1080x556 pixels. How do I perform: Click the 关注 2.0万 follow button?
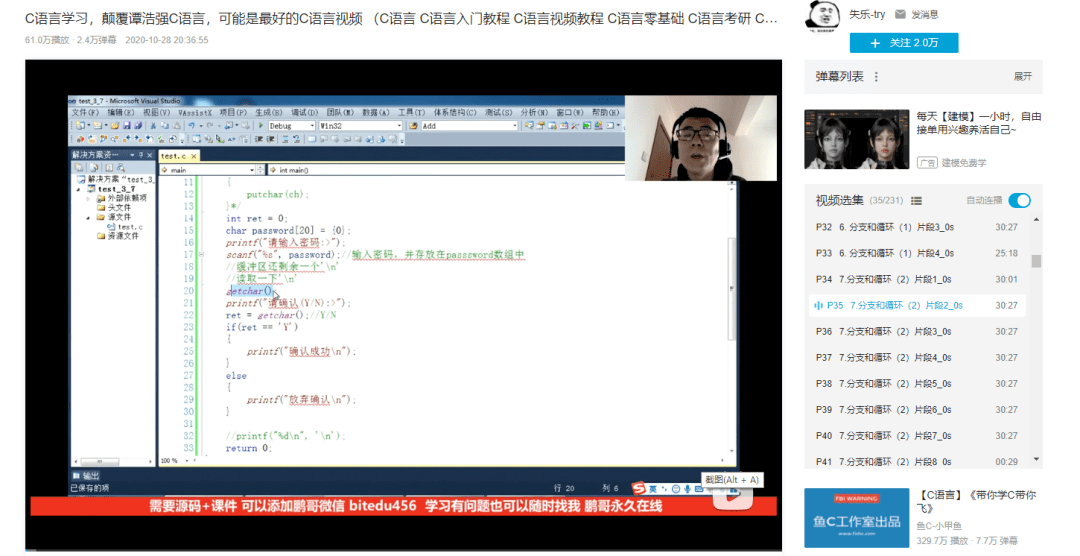(904, 43)
